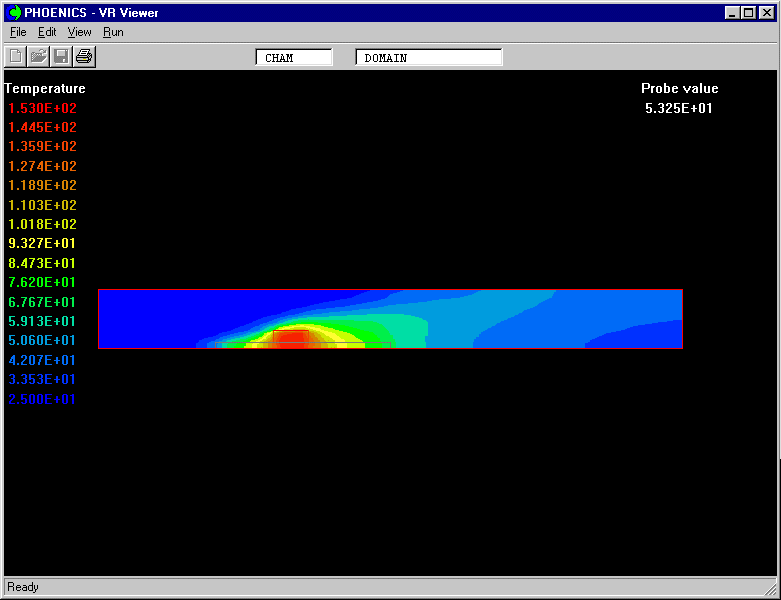Probe the red hot spot in contour plot
781x600 pixels.
click(292, 337)
